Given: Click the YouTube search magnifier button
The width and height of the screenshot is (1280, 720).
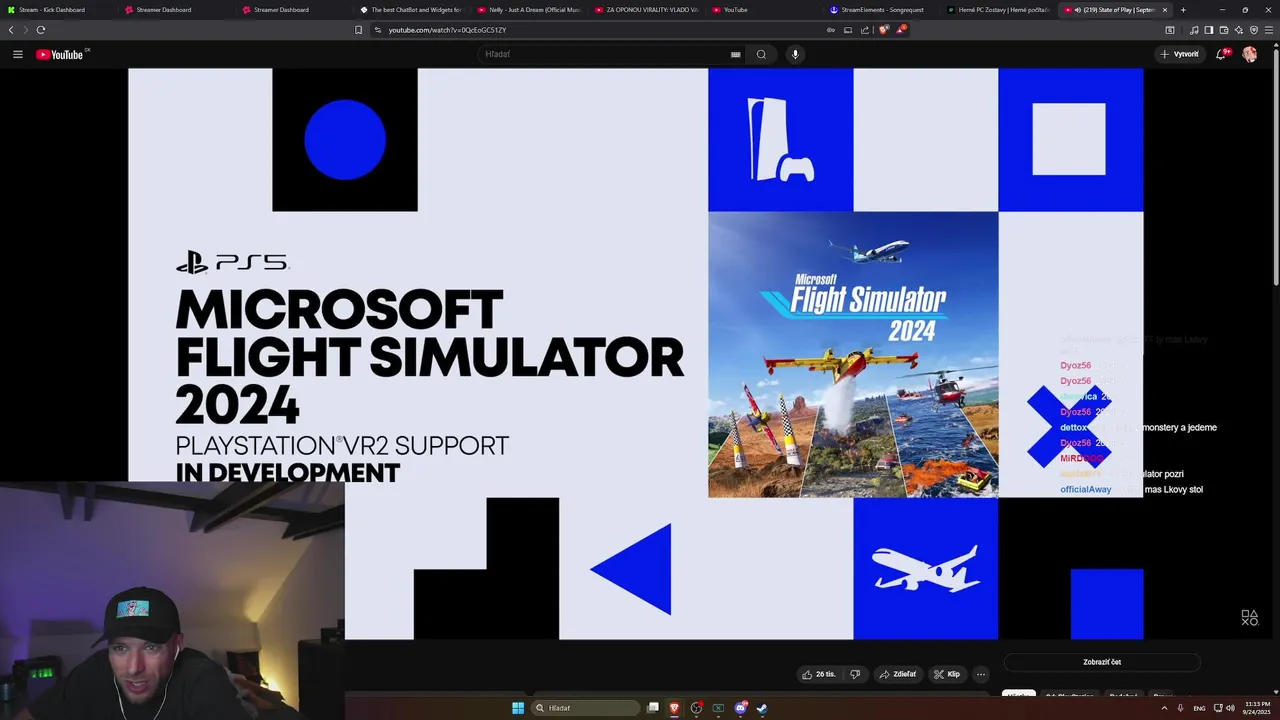Looking at the screenshot, I should 761,54.
